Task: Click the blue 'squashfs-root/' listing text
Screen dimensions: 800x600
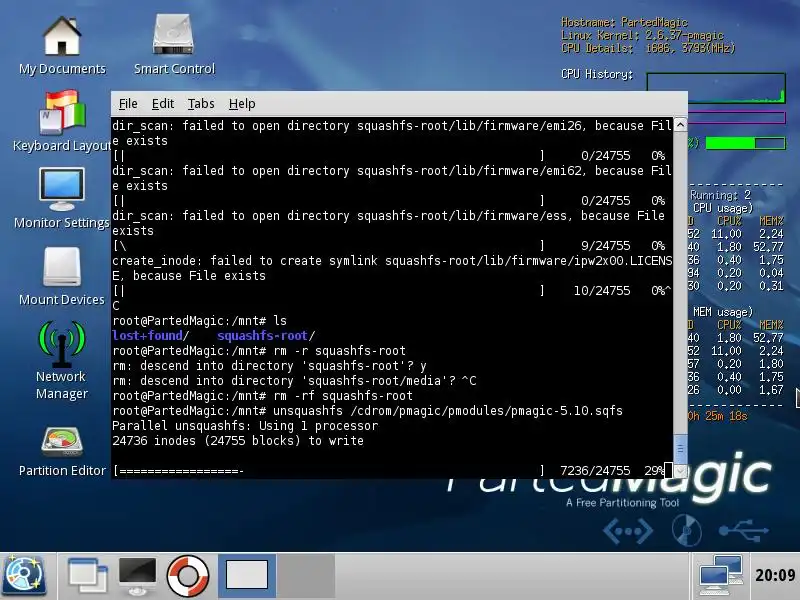Action: pyautogui.click(x=266, y=336)
